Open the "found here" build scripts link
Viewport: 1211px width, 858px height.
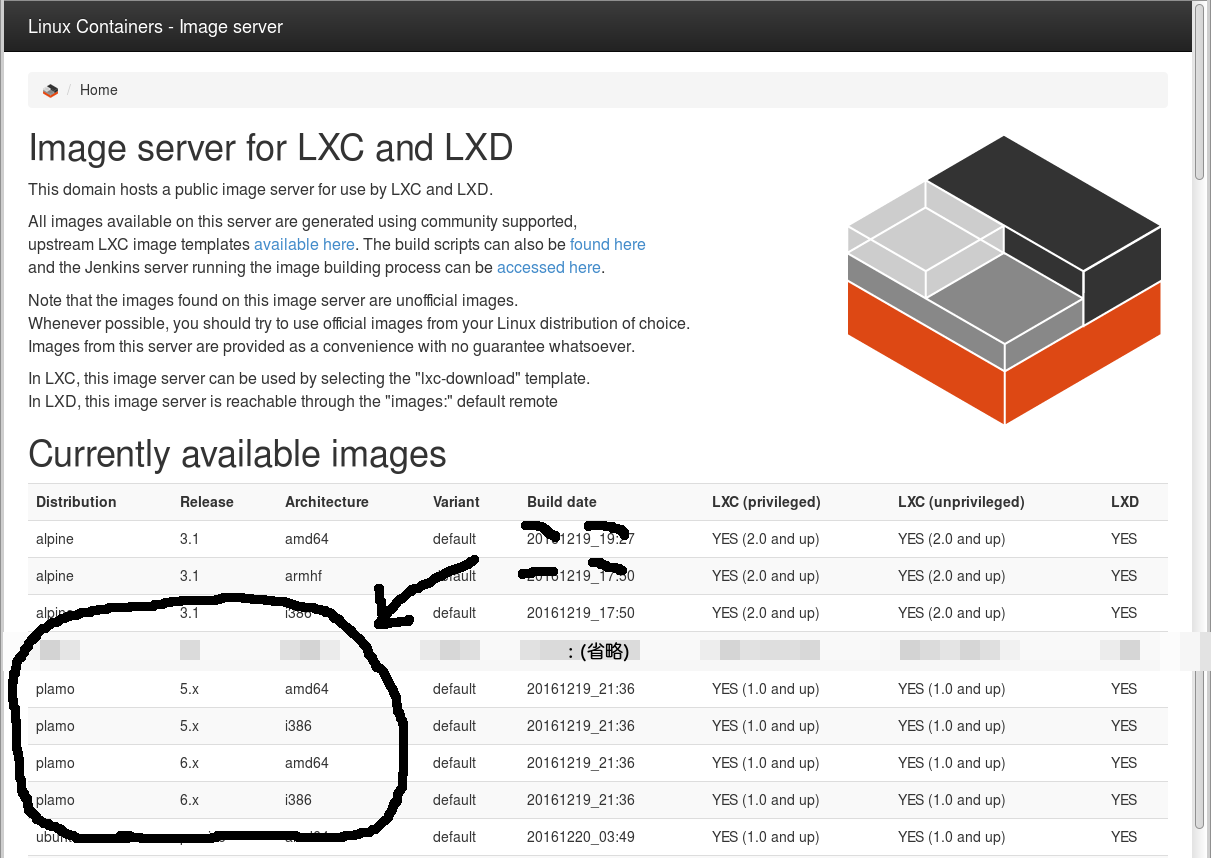pos(607,244)
